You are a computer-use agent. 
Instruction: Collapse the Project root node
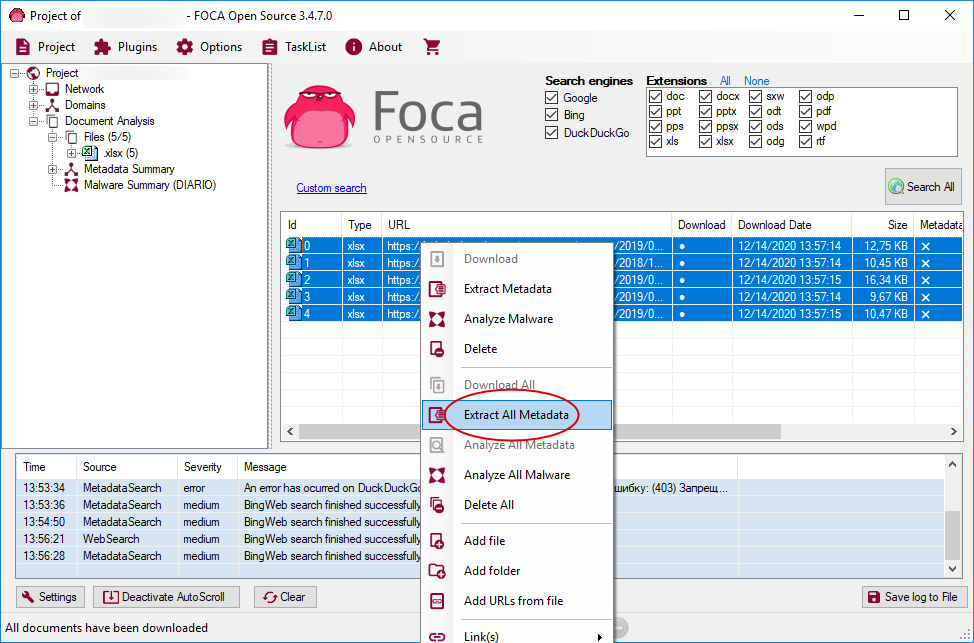tap(14, 73)
